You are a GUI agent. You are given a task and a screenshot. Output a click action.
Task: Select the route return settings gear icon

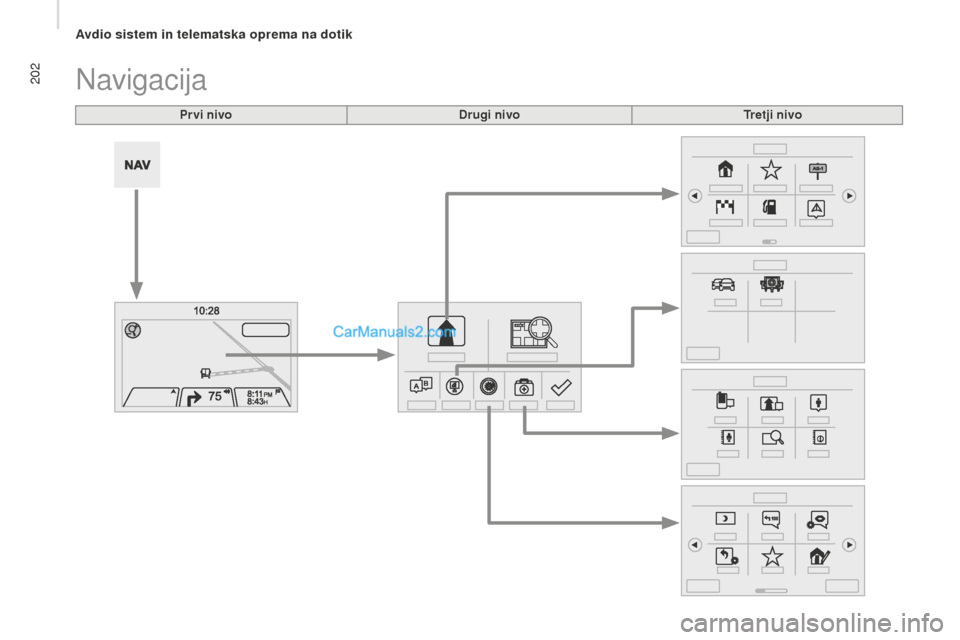coord(727,556)
